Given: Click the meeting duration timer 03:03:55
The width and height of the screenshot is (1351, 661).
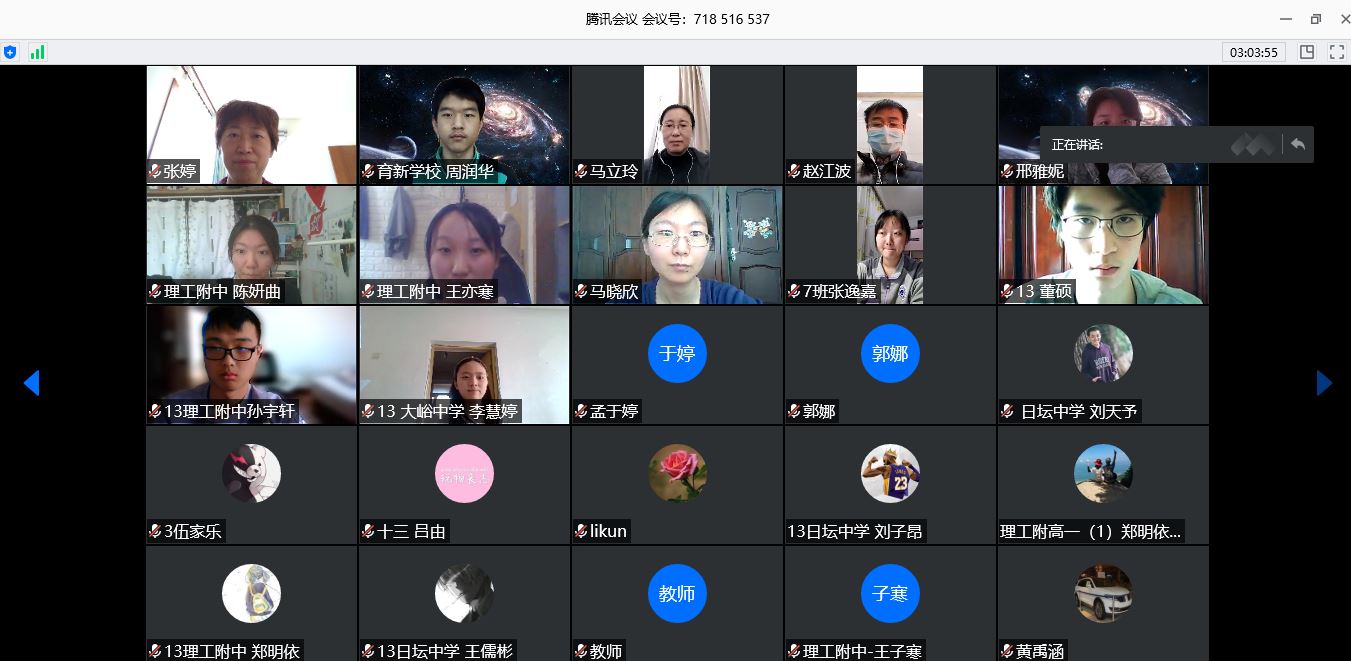Looking at the screenshot, I should point(1253,52).
